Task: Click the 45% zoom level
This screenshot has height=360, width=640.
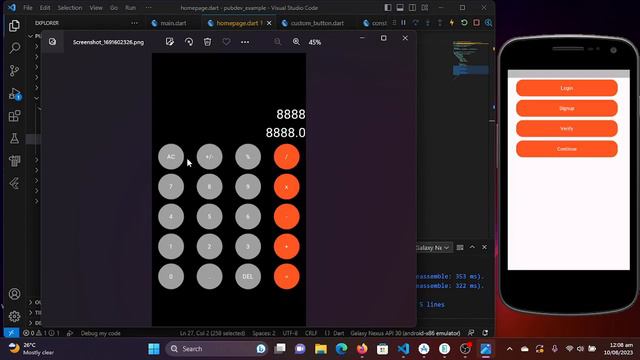Action: pyautogui.click(x=315, y=42)
